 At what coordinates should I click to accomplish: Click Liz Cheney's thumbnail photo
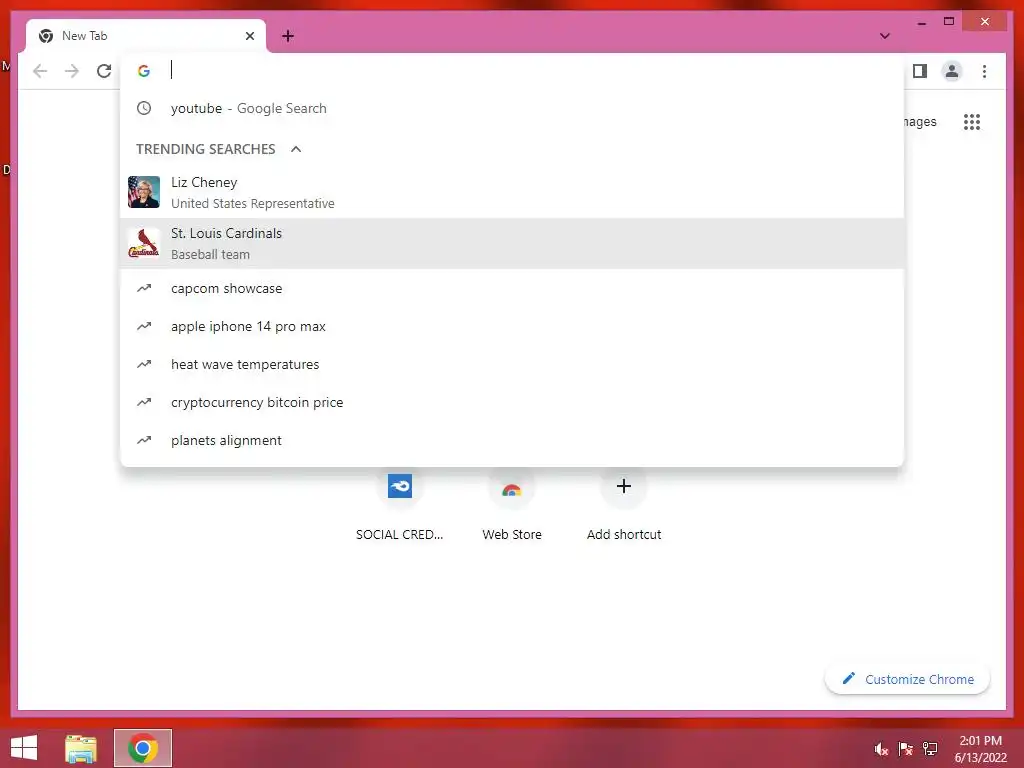(x=144, y=192)
